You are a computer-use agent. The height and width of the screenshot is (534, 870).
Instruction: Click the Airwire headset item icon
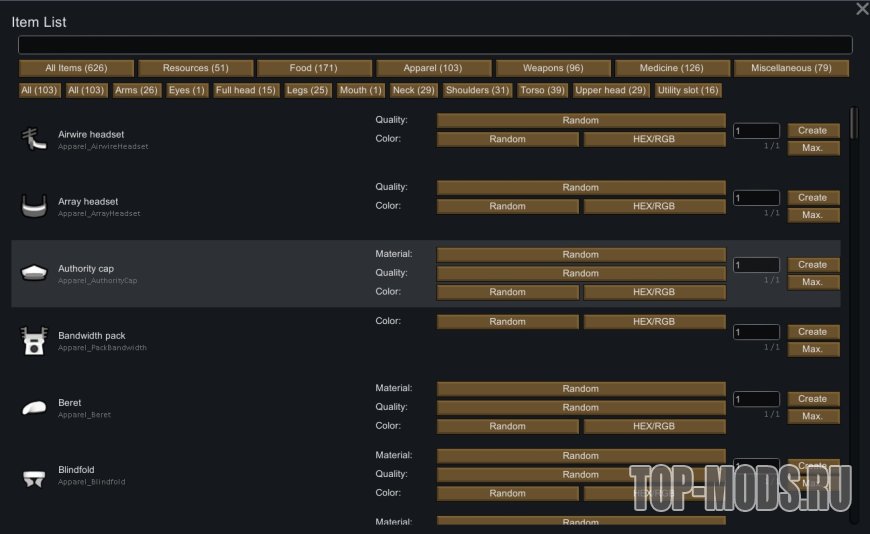pyautogui.click(x=33, y=139)
